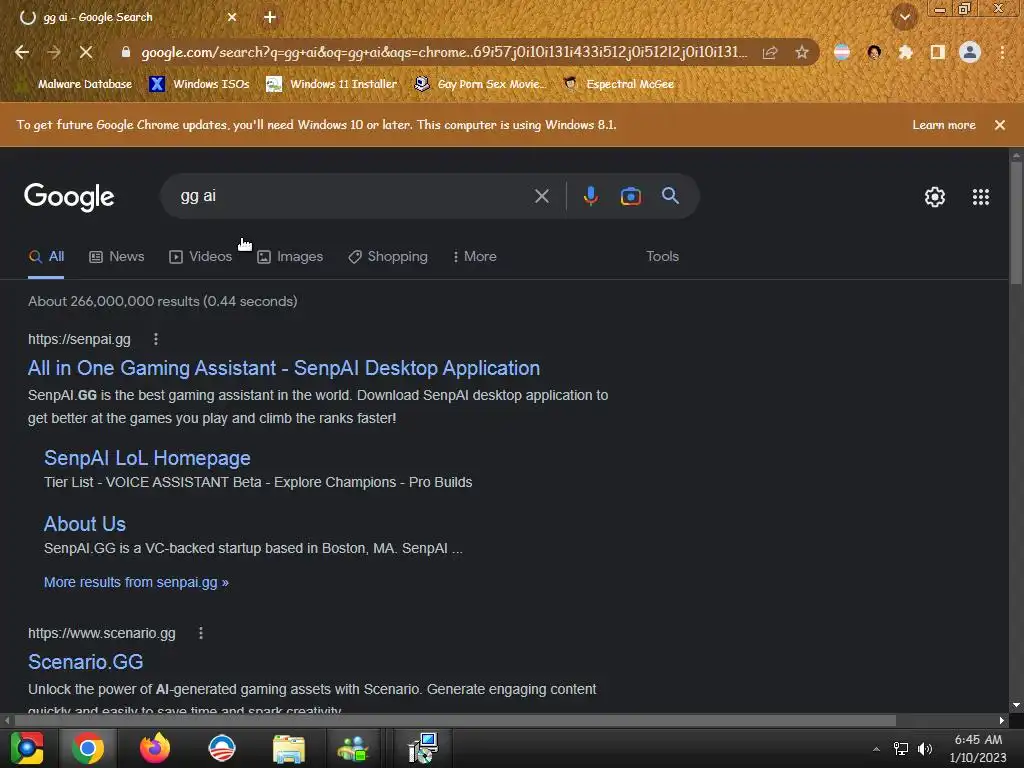Switch to the Videos results tab
This screenshot has height=768, width=1024.
(x=200, y=257)
